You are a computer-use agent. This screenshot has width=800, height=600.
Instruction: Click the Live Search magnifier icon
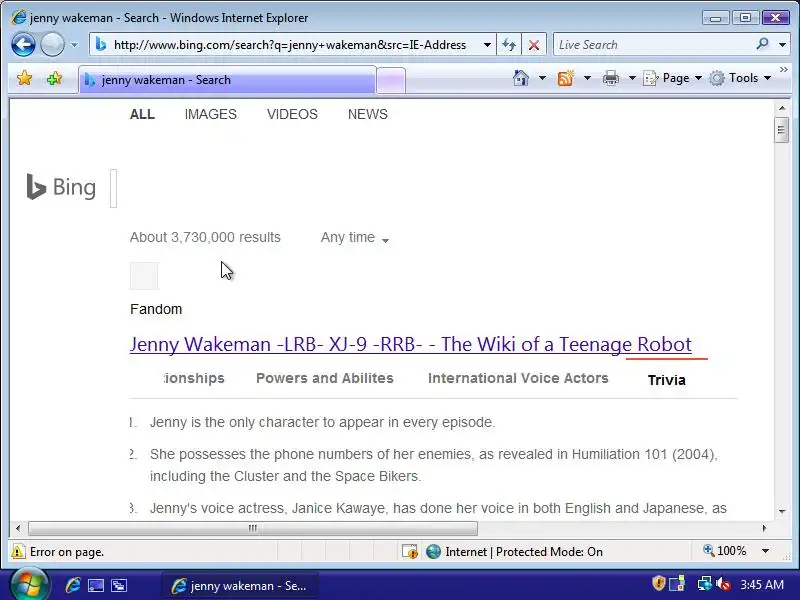(762, 44)
